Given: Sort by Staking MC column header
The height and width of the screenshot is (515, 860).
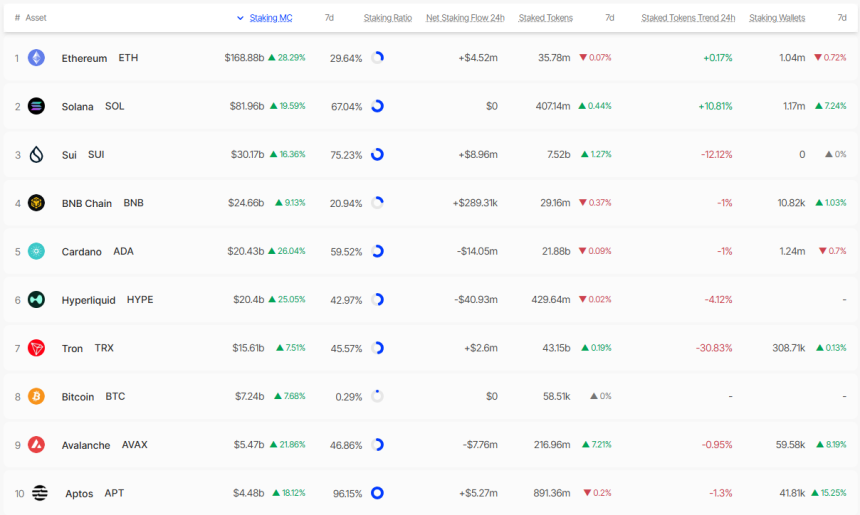Looking at the screenshot, I should (270, 18).
